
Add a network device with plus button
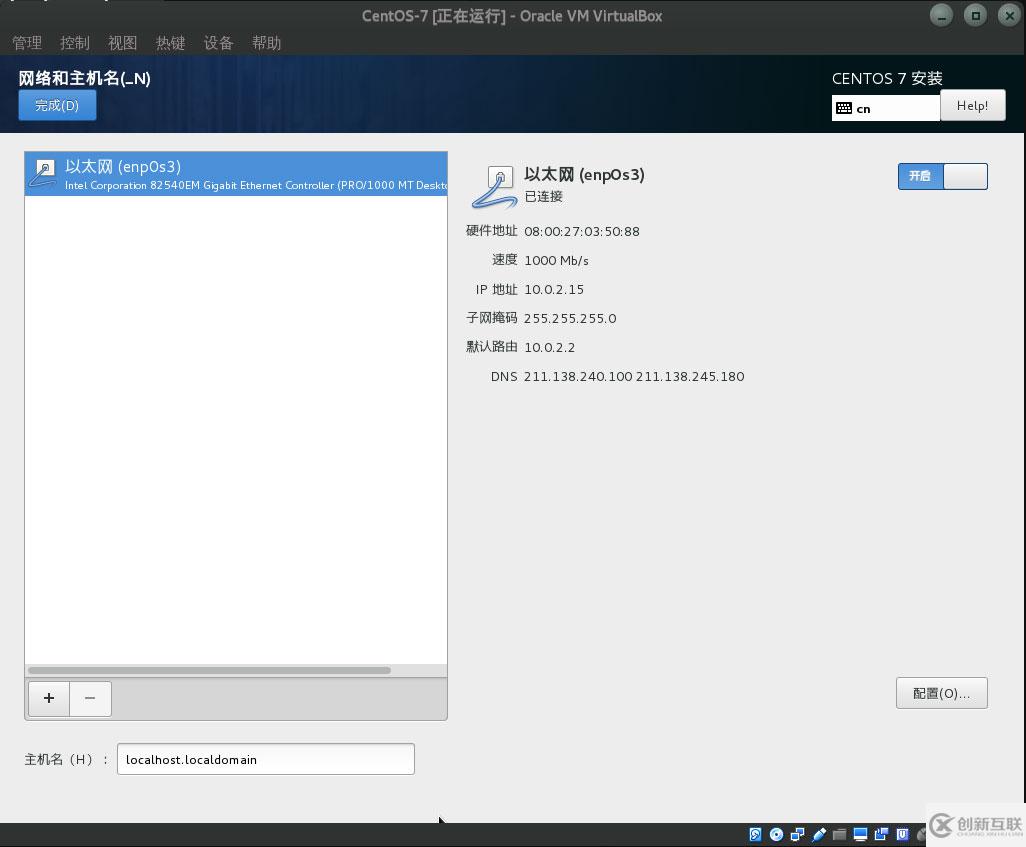tap(49, 698)
